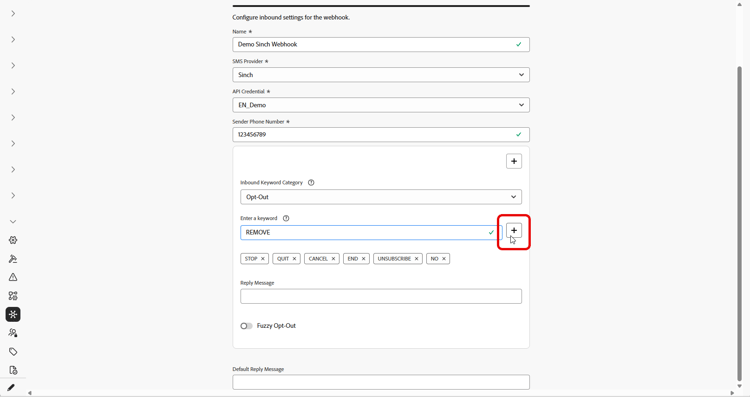Open the SMS Provider dropdown showing Sinch
The height and width of the screenshot is (397, 750).
point(381,75)
